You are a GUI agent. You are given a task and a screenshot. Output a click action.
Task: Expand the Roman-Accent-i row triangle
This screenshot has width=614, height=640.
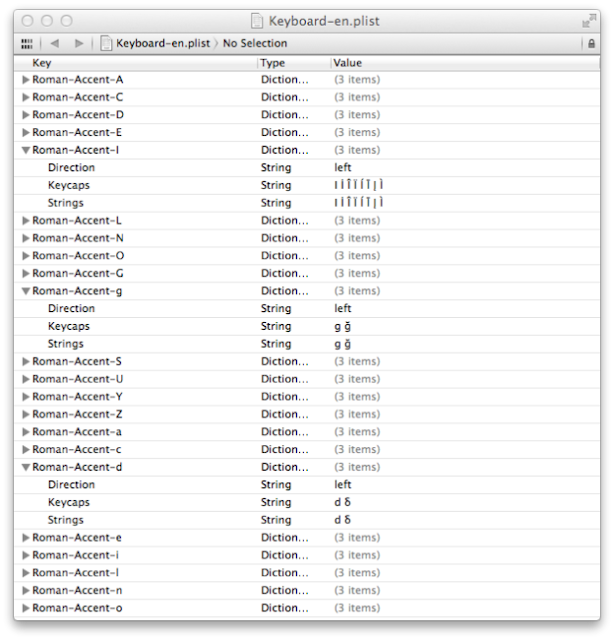click(26, 555)
